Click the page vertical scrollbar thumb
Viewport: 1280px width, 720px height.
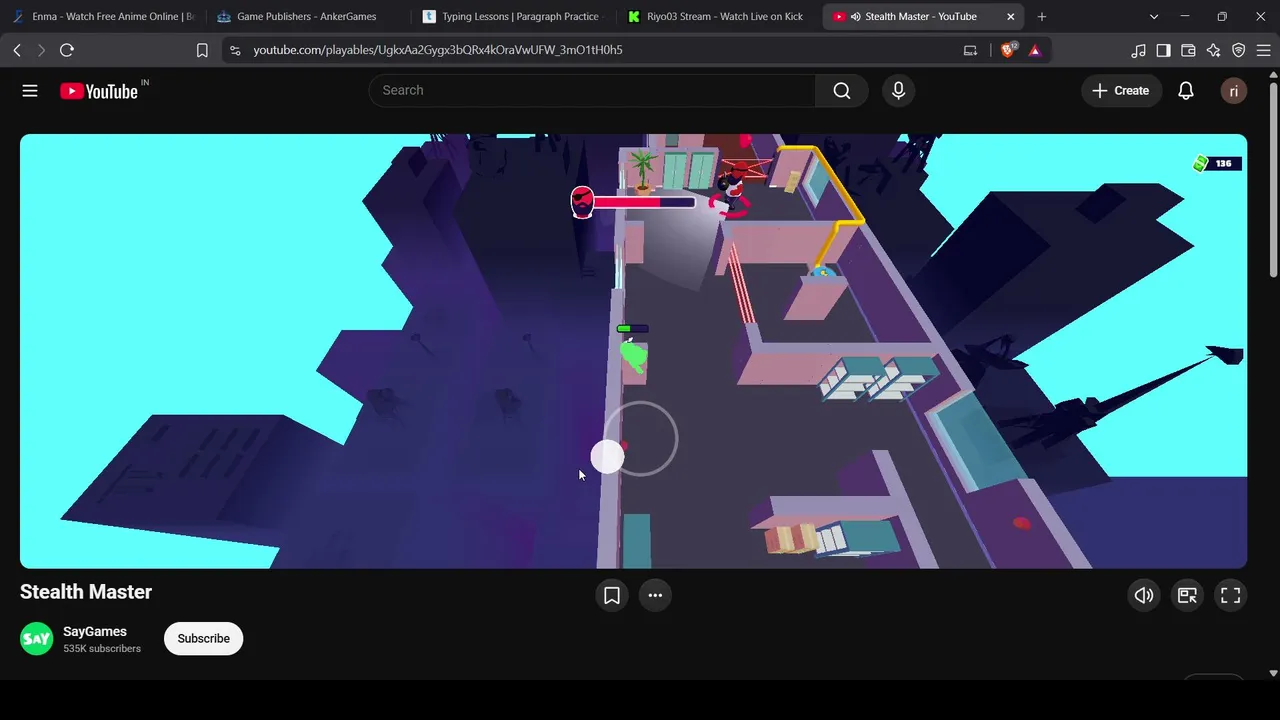click(1273, 178)
